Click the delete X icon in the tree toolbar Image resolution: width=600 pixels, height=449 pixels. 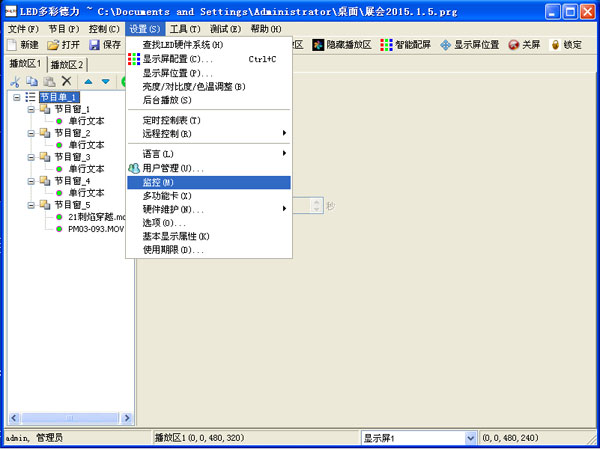click(66, 81)
